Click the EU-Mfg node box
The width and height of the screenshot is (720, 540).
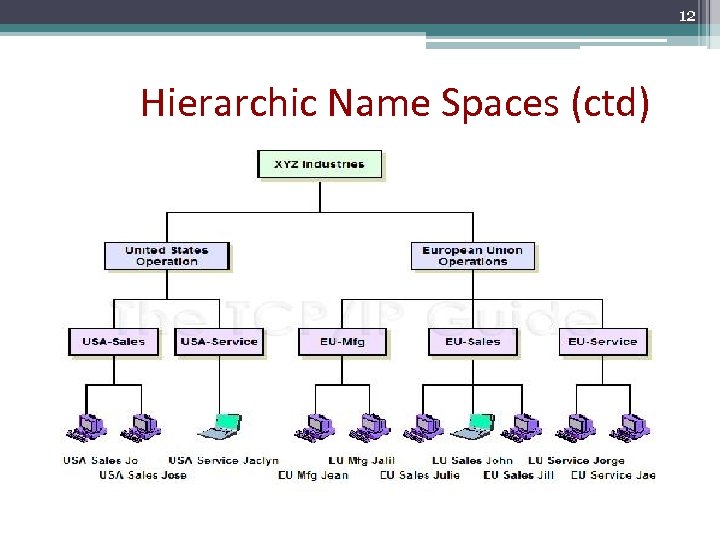343,342
